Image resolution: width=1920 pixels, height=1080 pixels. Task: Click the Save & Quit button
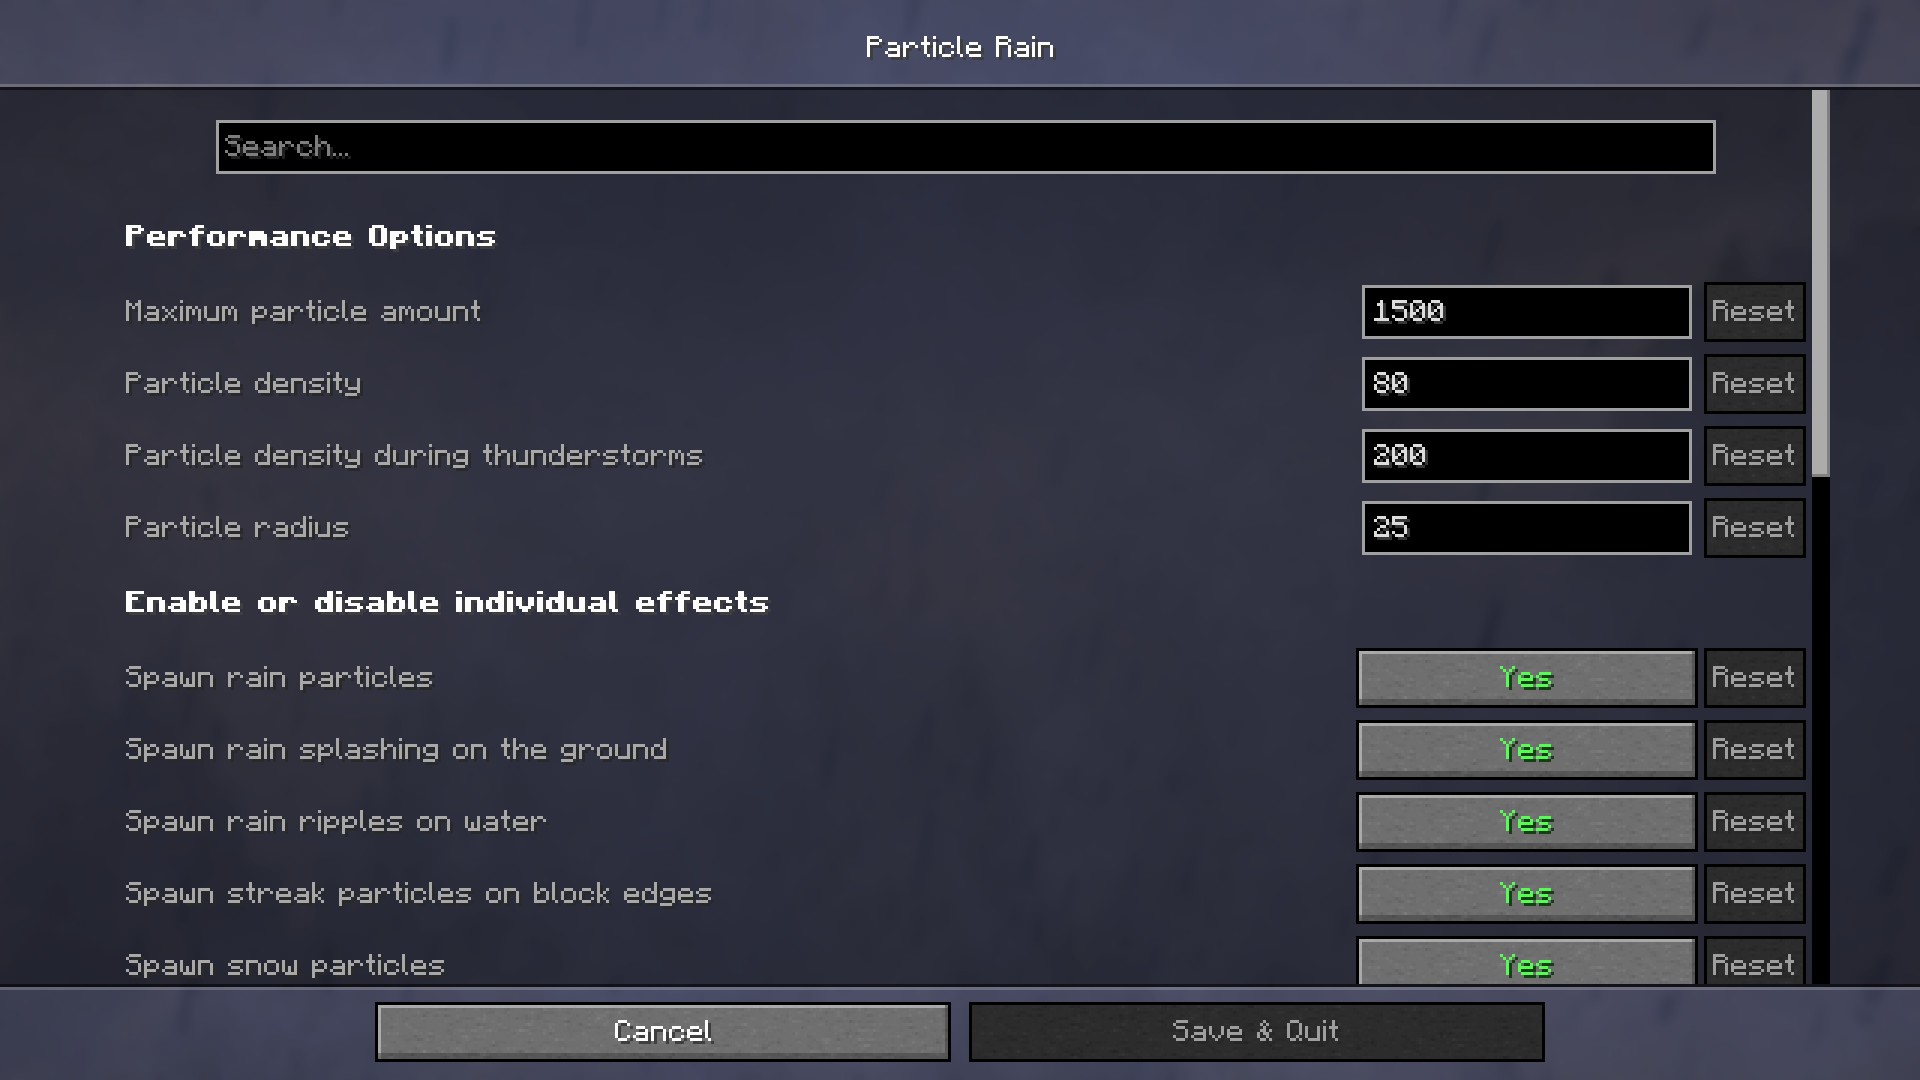1256,1032
